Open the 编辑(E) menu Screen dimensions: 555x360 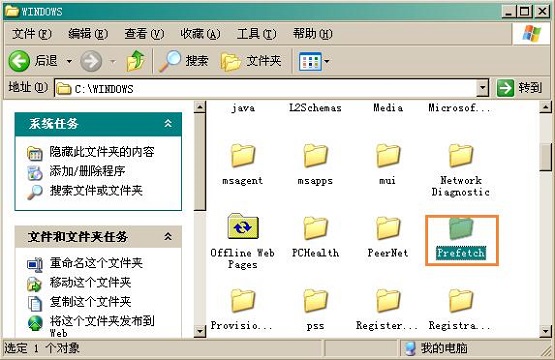pyautogui.click(x=88, y=34)
